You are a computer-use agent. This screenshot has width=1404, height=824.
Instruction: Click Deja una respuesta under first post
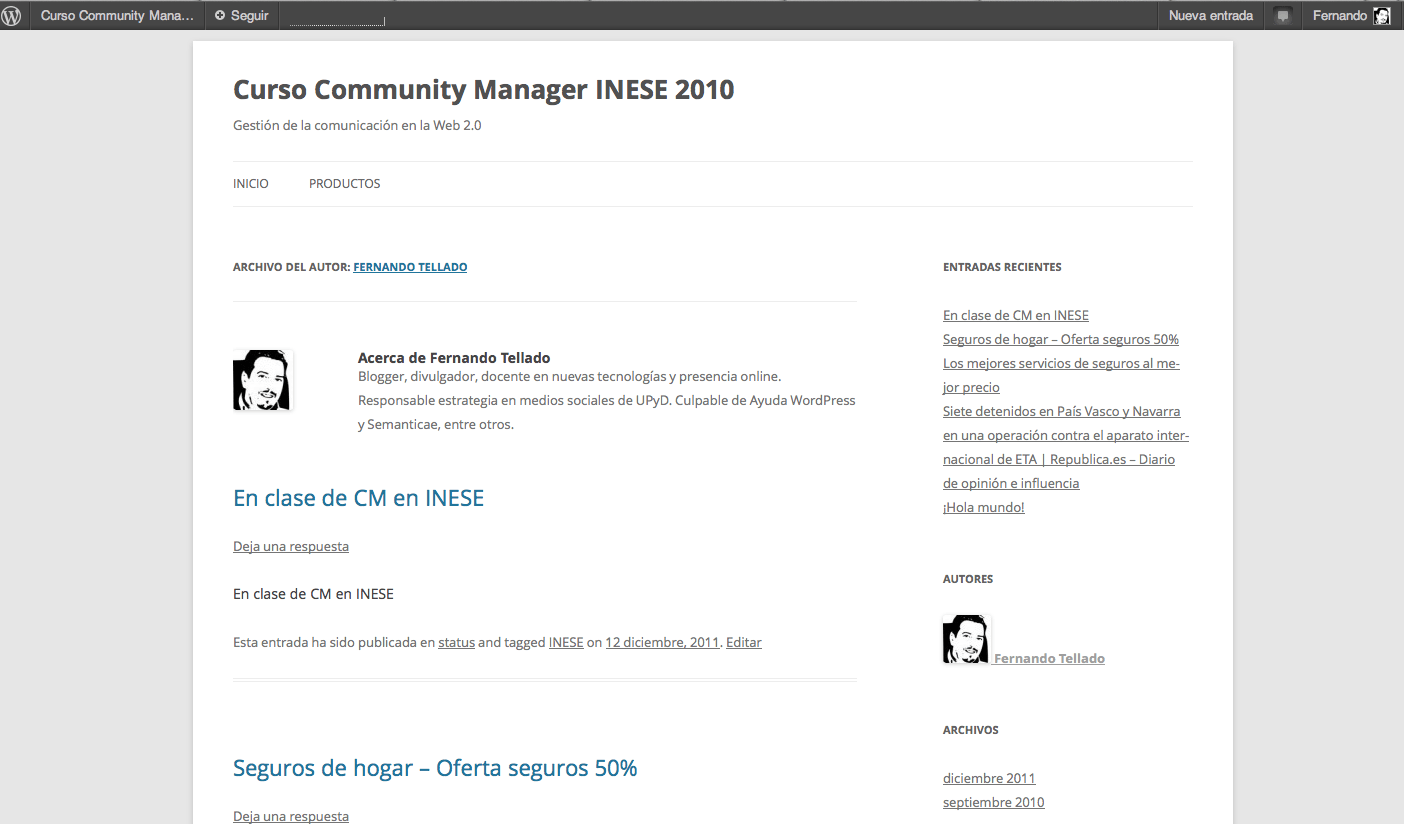pos(291,546)
